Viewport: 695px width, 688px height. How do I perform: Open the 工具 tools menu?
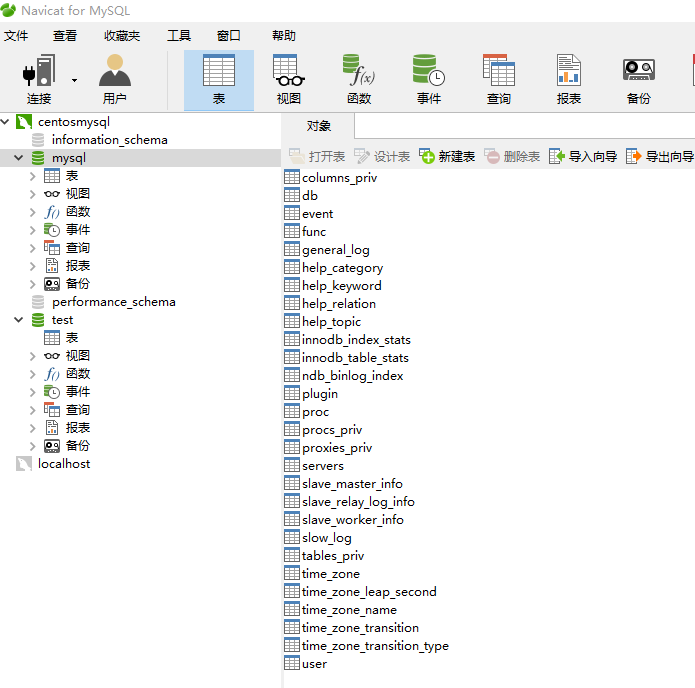click(179, 35)
